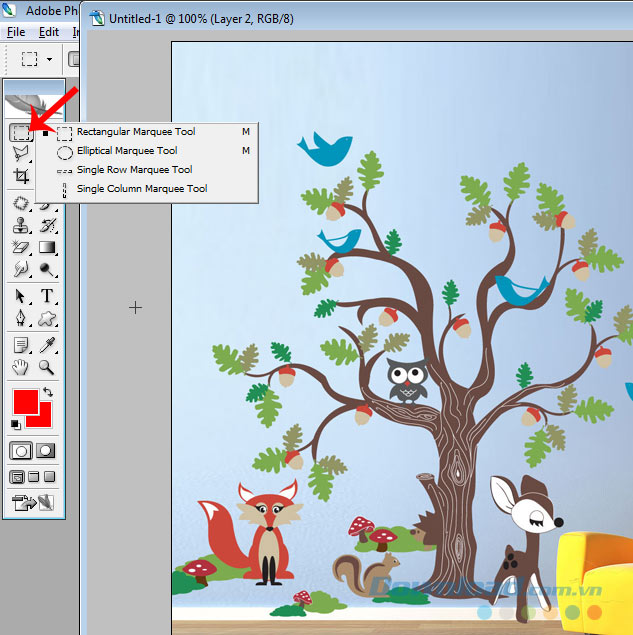
Task: Pick the Clone Stamp tool
Action: (20, 225)
